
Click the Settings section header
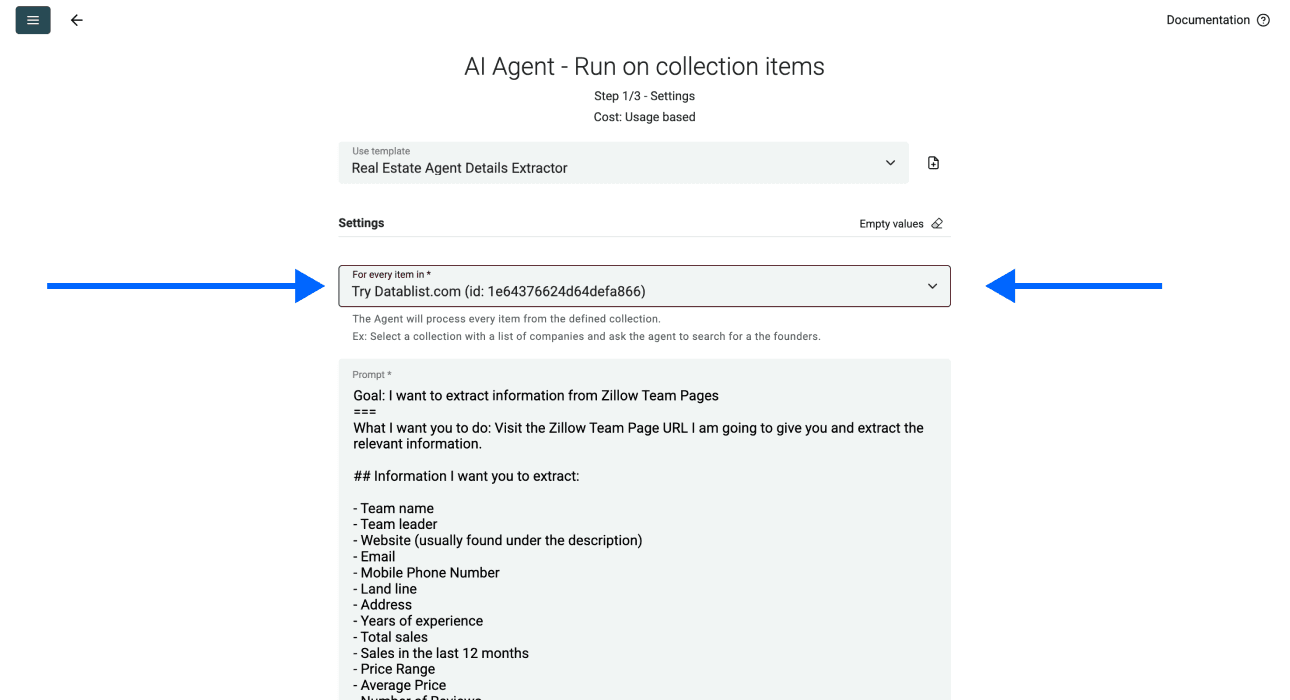pyautogui.click(x=361, y=222)
